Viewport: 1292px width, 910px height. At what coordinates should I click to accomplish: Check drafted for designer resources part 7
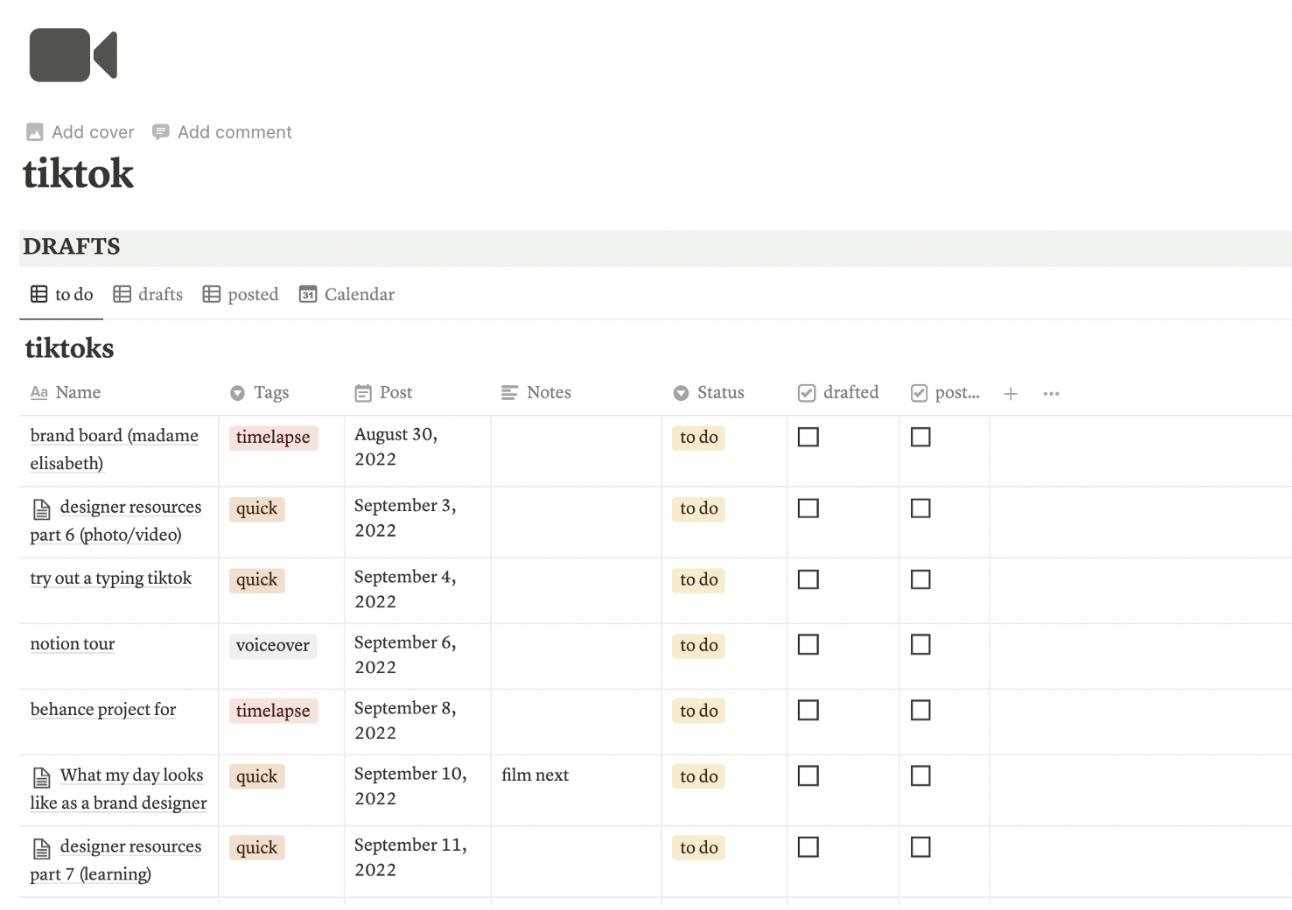[808, 847]
